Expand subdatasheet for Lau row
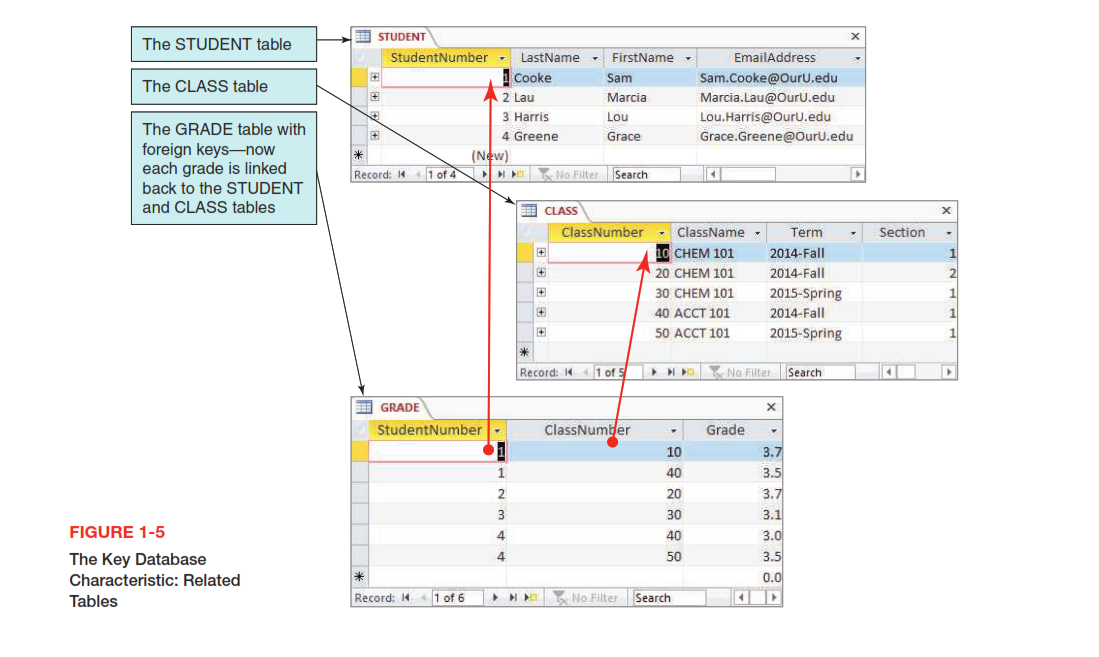Image resolution: width=1099 pixels, height=657 pixels. [375, 97]
